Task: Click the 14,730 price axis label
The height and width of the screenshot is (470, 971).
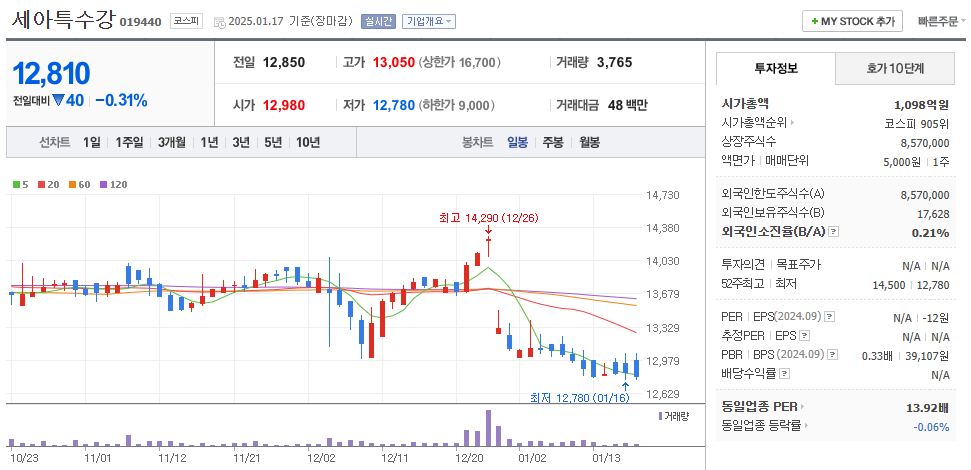Action: coord(663,194)
